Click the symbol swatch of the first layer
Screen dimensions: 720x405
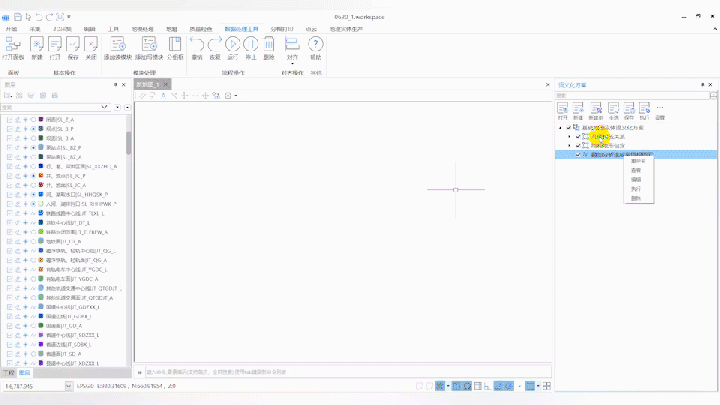[x=41, y=119]
